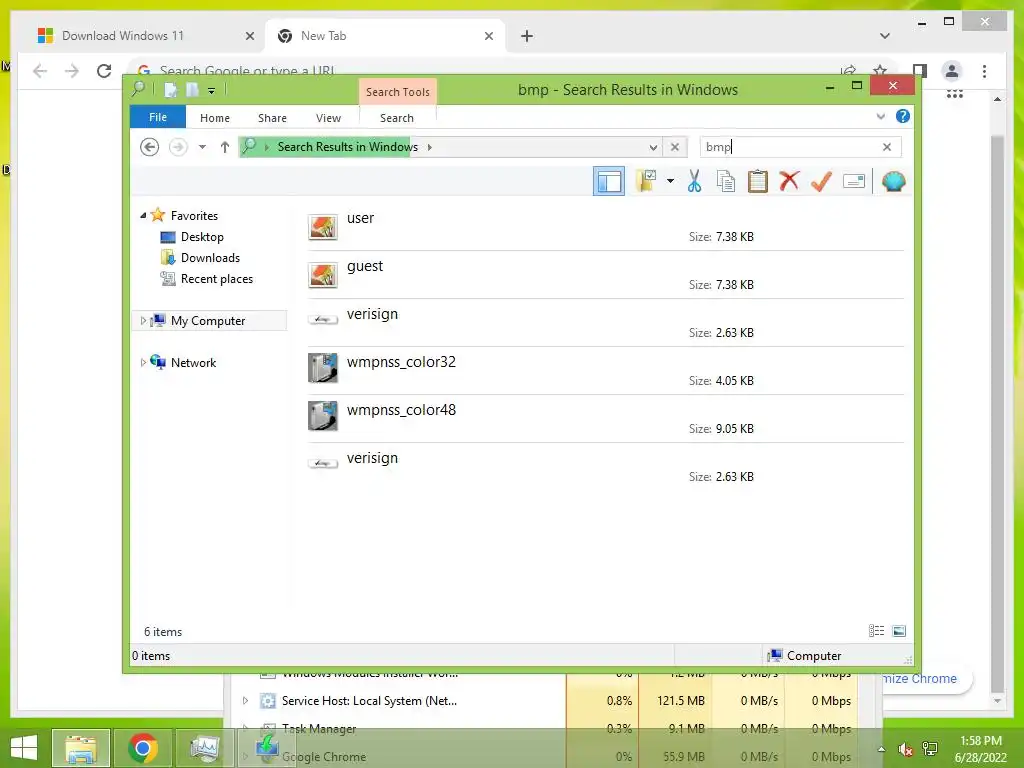Select the wmpnss_color32 result
This screenshot has width=1024, height=768.
(x=605, y=371)
